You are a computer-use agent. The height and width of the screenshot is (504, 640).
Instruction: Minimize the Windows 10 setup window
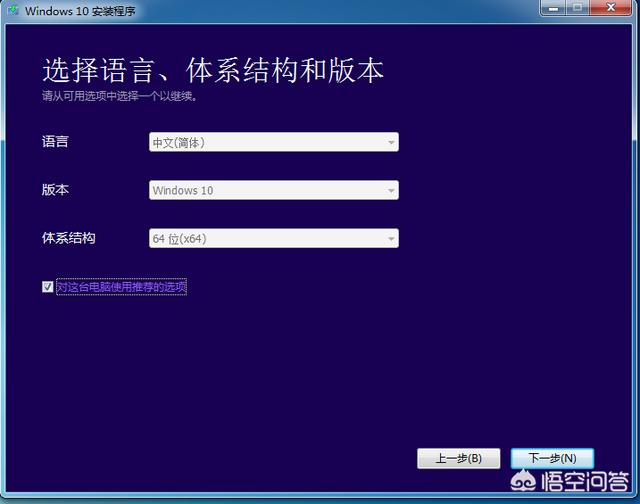tap(553, 8)
